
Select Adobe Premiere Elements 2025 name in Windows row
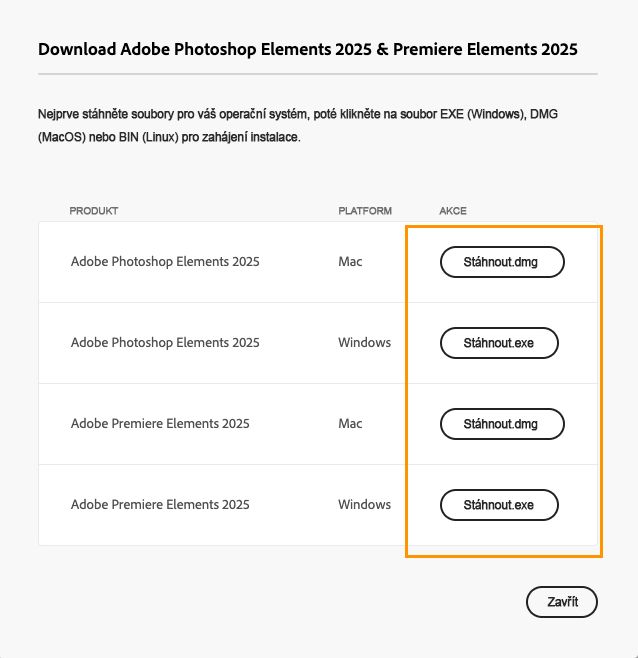[160, 504]
